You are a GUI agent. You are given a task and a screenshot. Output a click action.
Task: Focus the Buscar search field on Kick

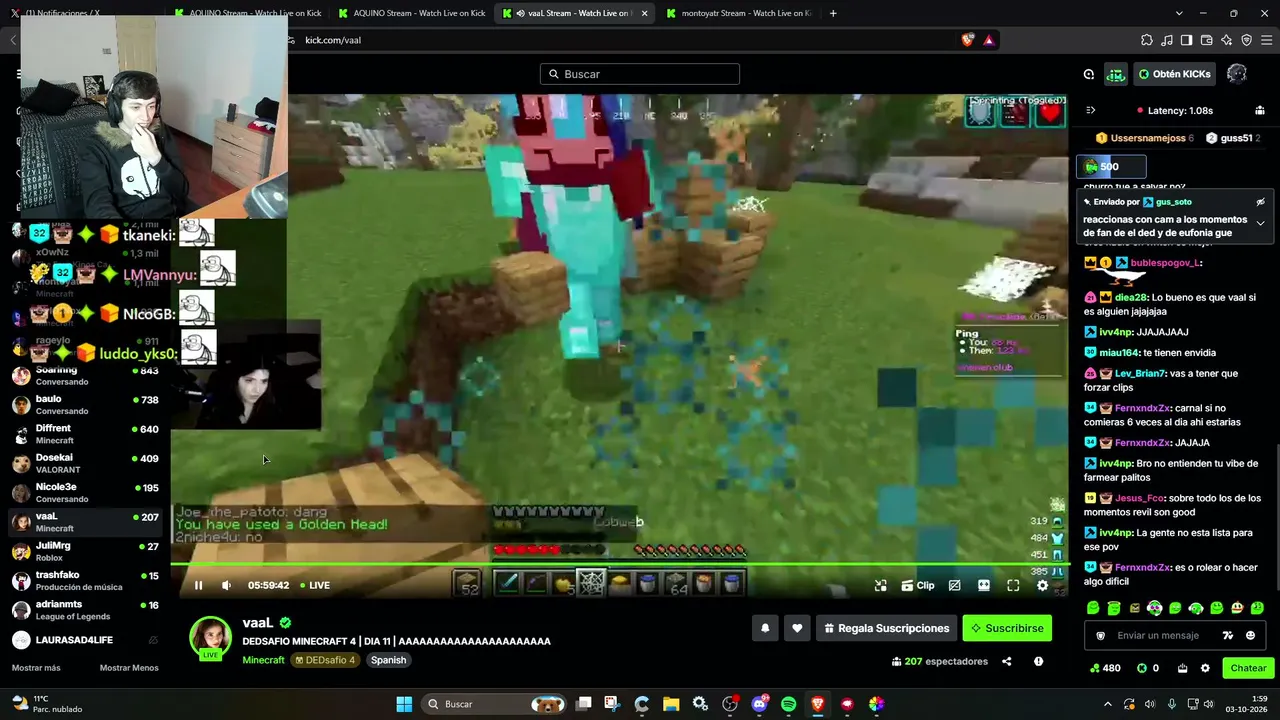pos(640,74)
